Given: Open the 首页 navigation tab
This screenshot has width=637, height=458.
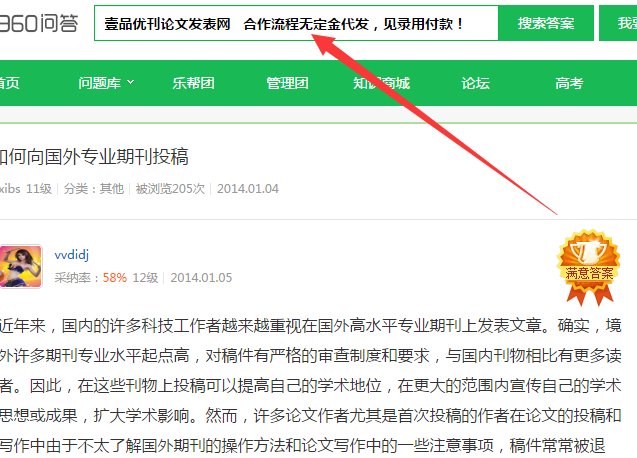Looking at the screenshot, I should 9,83.
